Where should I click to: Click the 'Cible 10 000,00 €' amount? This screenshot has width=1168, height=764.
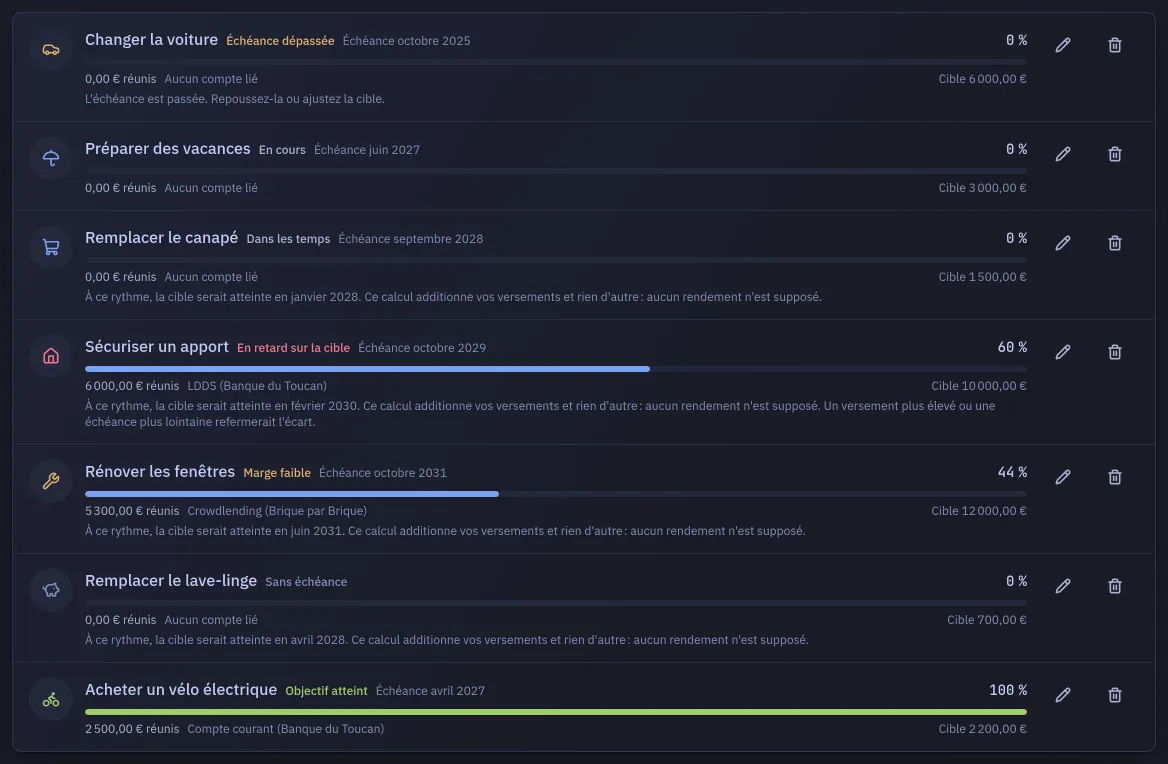(979, 386)
